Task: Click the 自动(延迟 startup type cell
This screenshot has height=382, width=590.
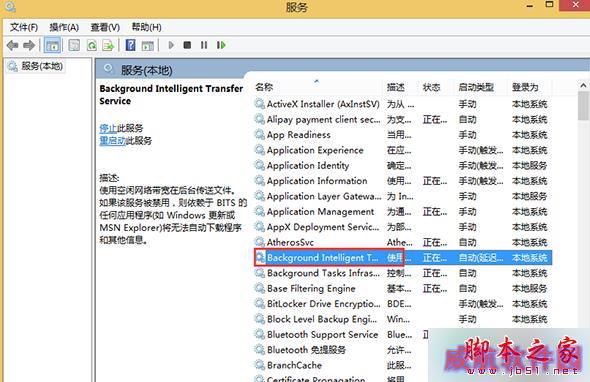Action: (481, 258)
